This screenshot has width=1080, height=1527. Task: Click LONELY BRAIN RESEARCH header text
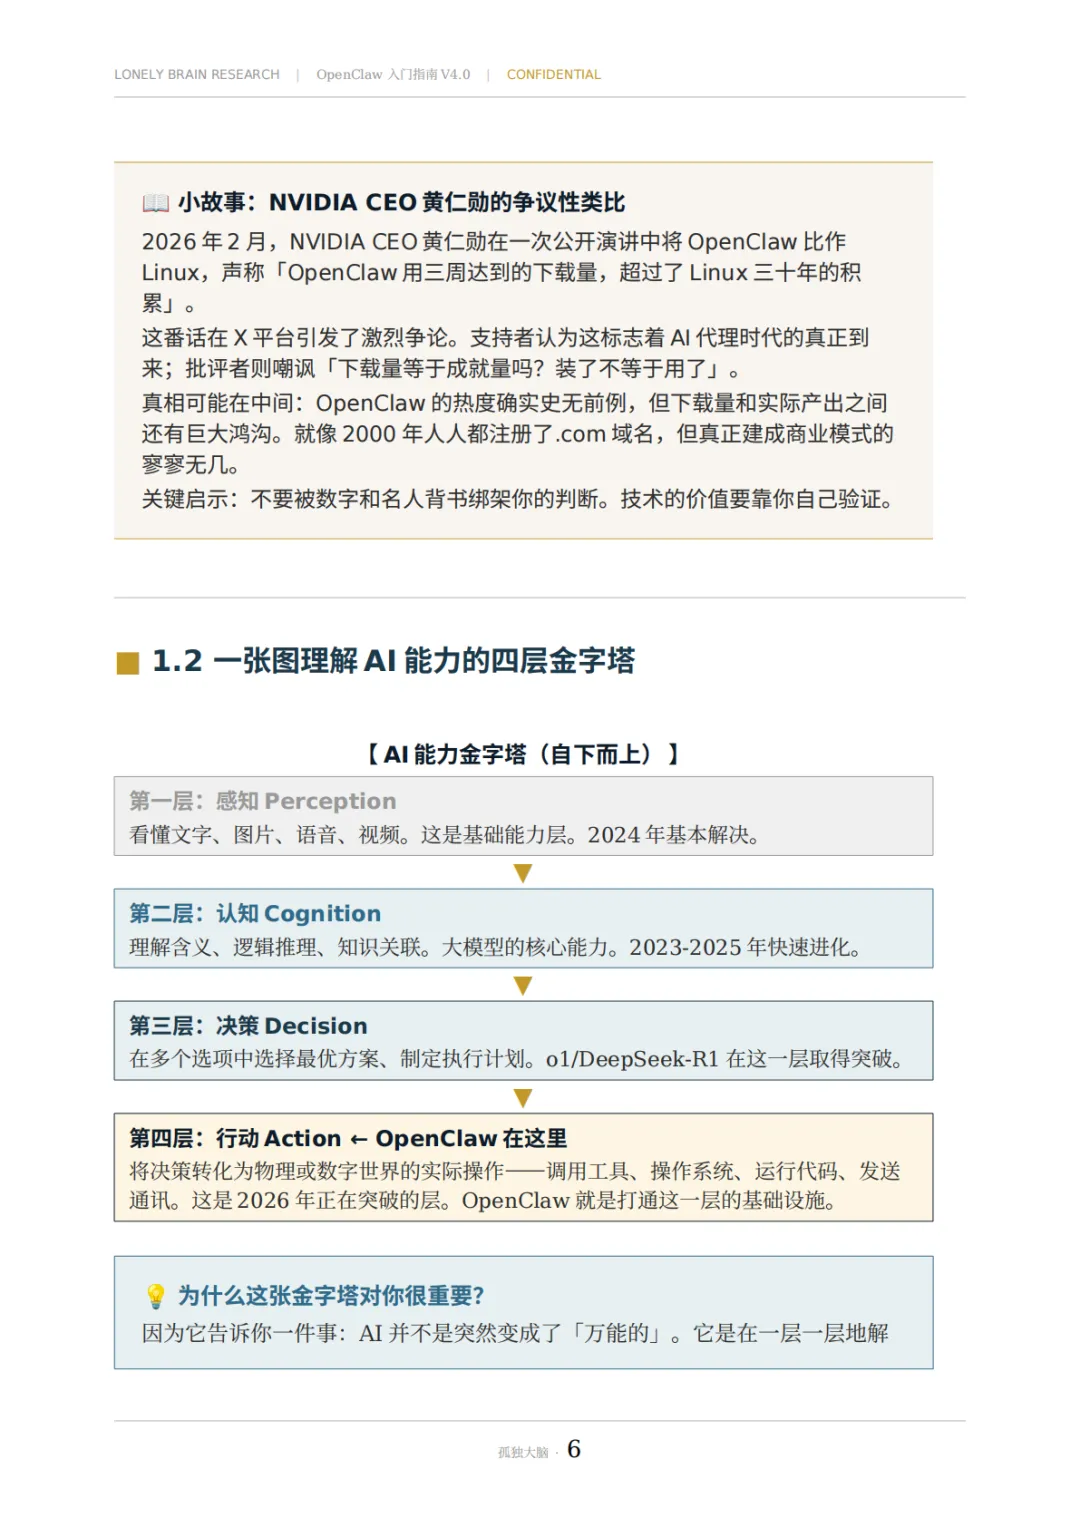pyautogui.click(x=197, y=75)
